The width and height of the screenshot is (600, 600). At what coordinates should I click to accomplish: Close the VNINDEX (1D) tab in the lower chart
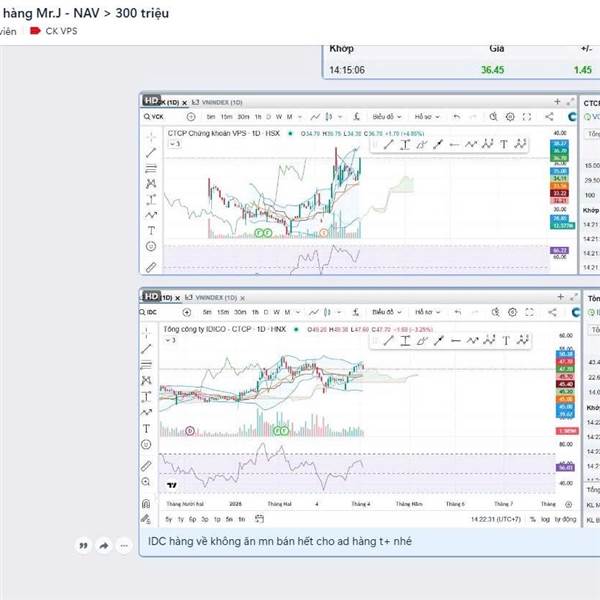(x=242, y=298)
